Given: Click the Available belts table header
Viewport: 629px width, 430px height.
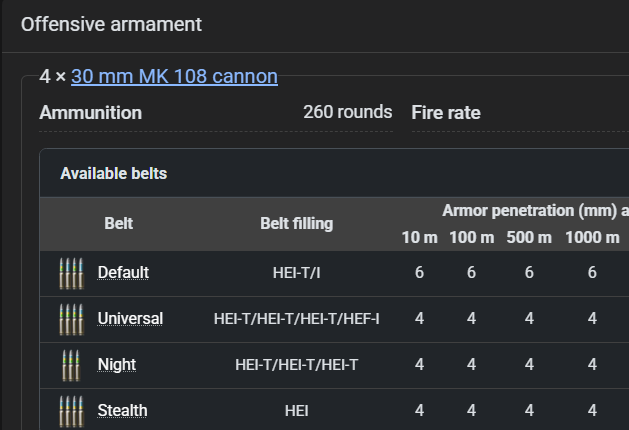Looking at the screenshot, I should point(114,174).
